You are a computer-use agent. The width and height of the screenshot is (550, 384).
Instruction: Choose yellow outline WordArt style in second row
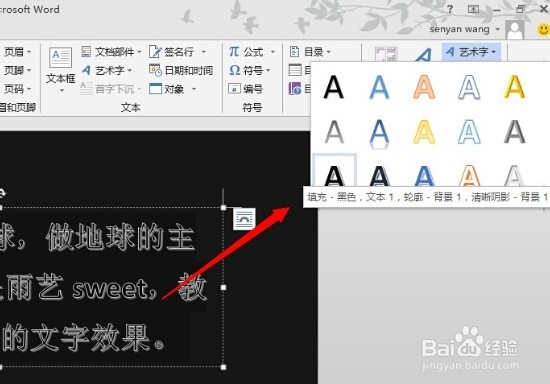pos(424,132)
